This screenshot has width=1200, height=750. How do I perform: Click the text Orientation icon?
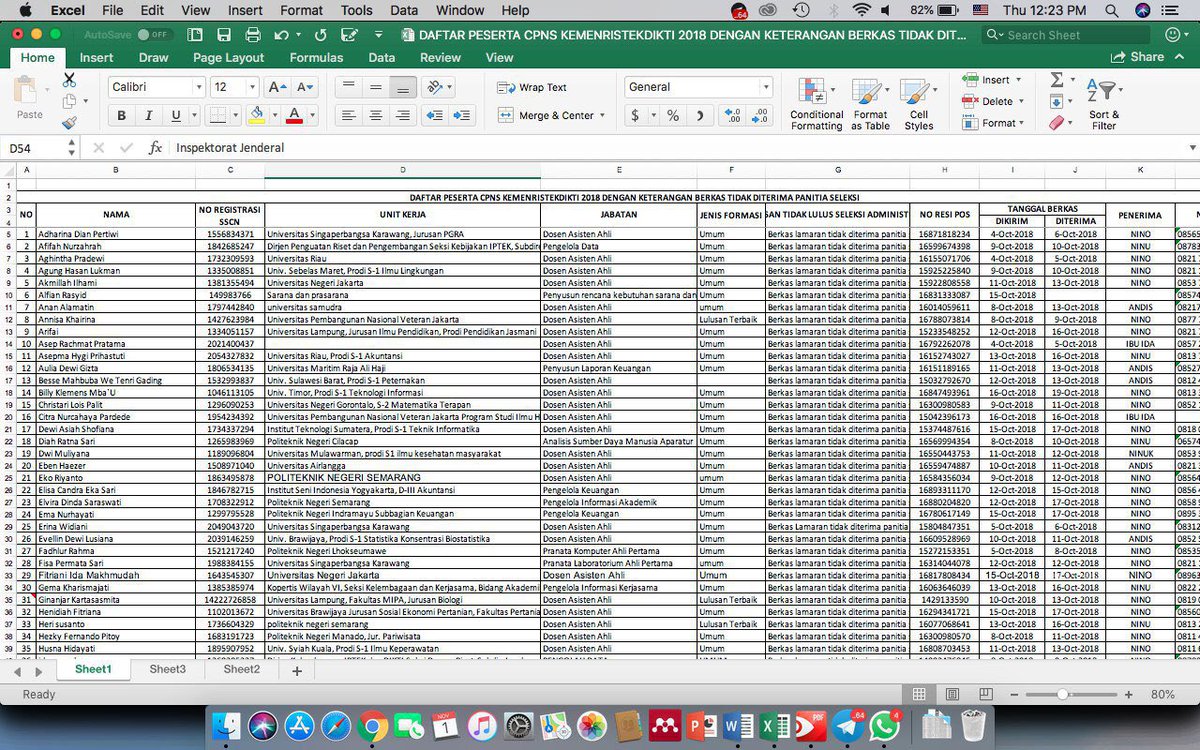coord(435,87)
